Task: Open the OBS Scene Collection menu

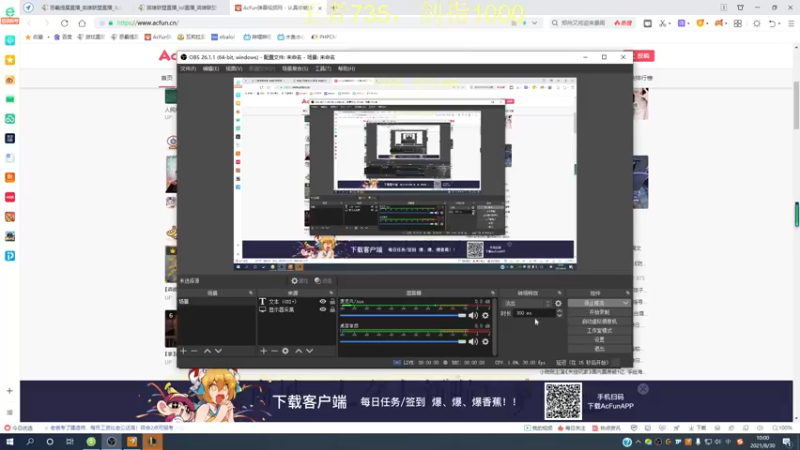Action: point(295,68)
